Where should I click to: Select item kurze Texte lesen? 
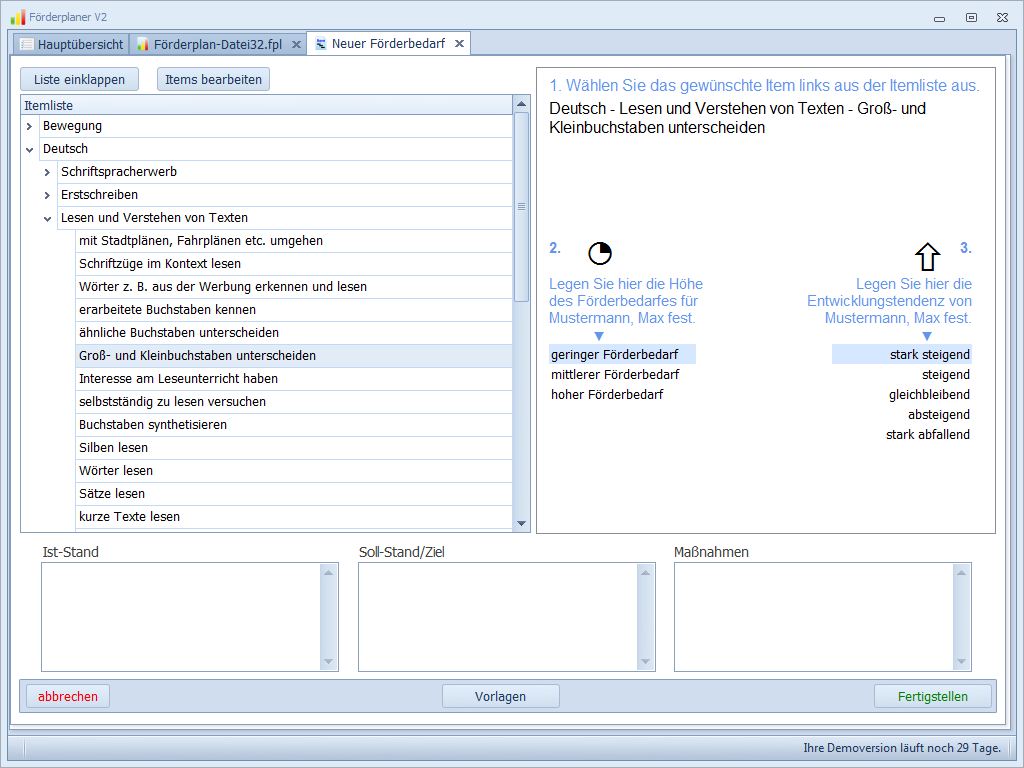point(294,517)
